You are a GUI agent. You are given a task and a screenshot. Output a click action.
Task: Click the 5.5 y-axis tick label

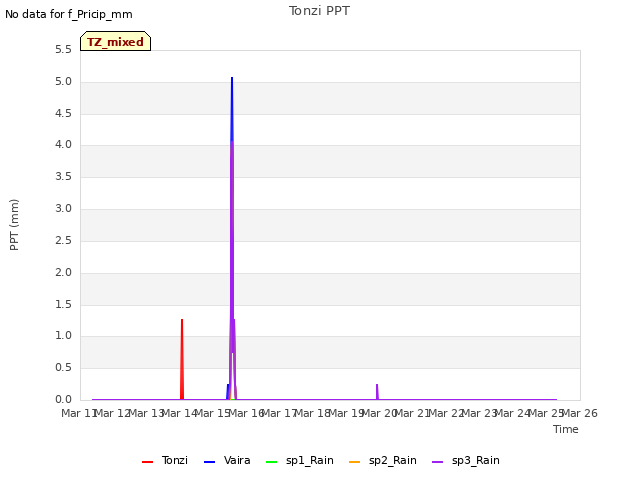click(x=63, y=50)
